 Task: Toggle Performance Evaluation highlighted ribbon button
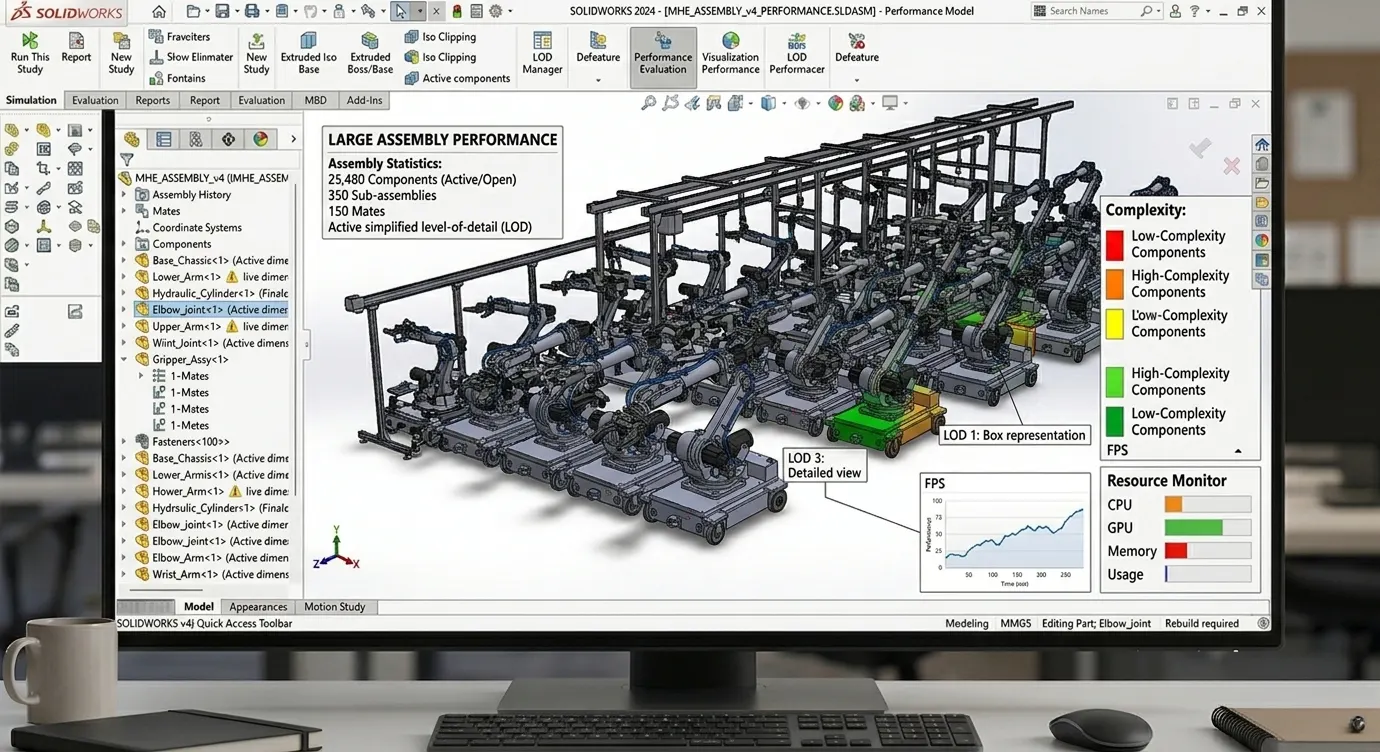pos(663,57)
